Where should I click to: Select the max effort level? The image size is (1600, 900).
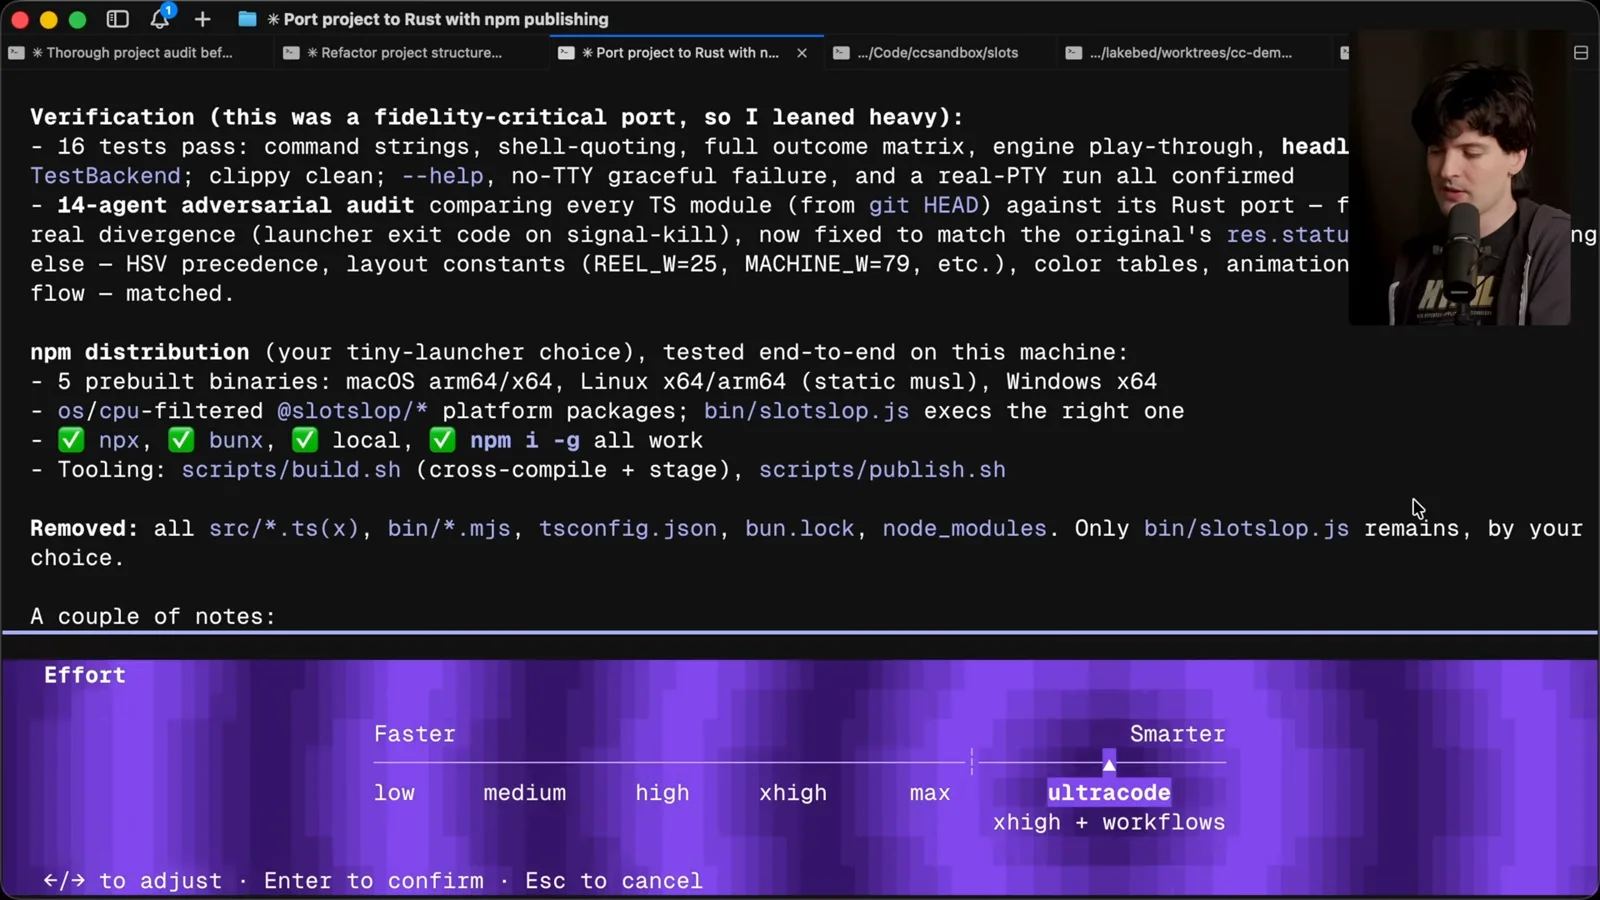pyautogui.click(x=930, y=793)
